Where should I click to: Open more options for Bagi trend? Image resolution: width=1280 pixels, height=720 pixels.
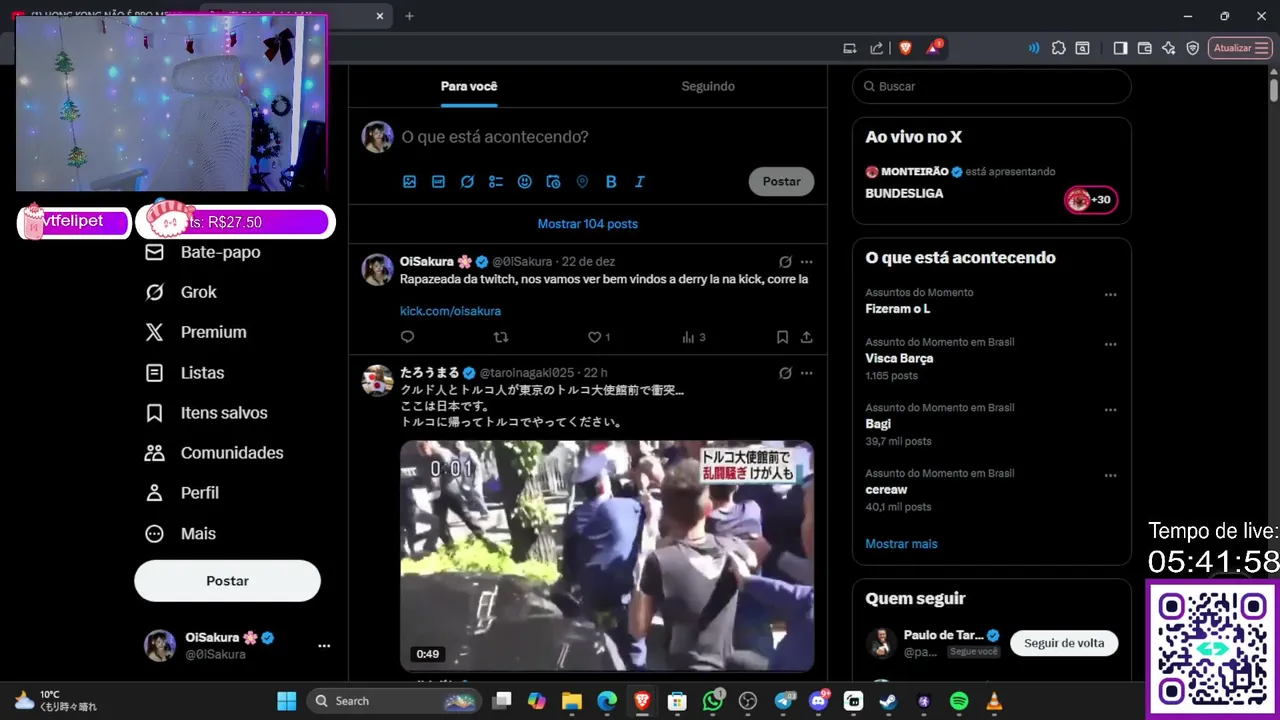coord(1110,410)
